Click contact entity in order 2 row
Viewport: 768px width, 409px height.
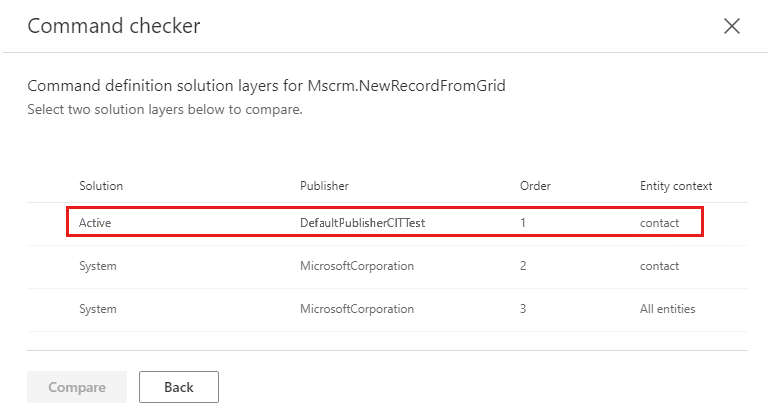tap(659, 266)
